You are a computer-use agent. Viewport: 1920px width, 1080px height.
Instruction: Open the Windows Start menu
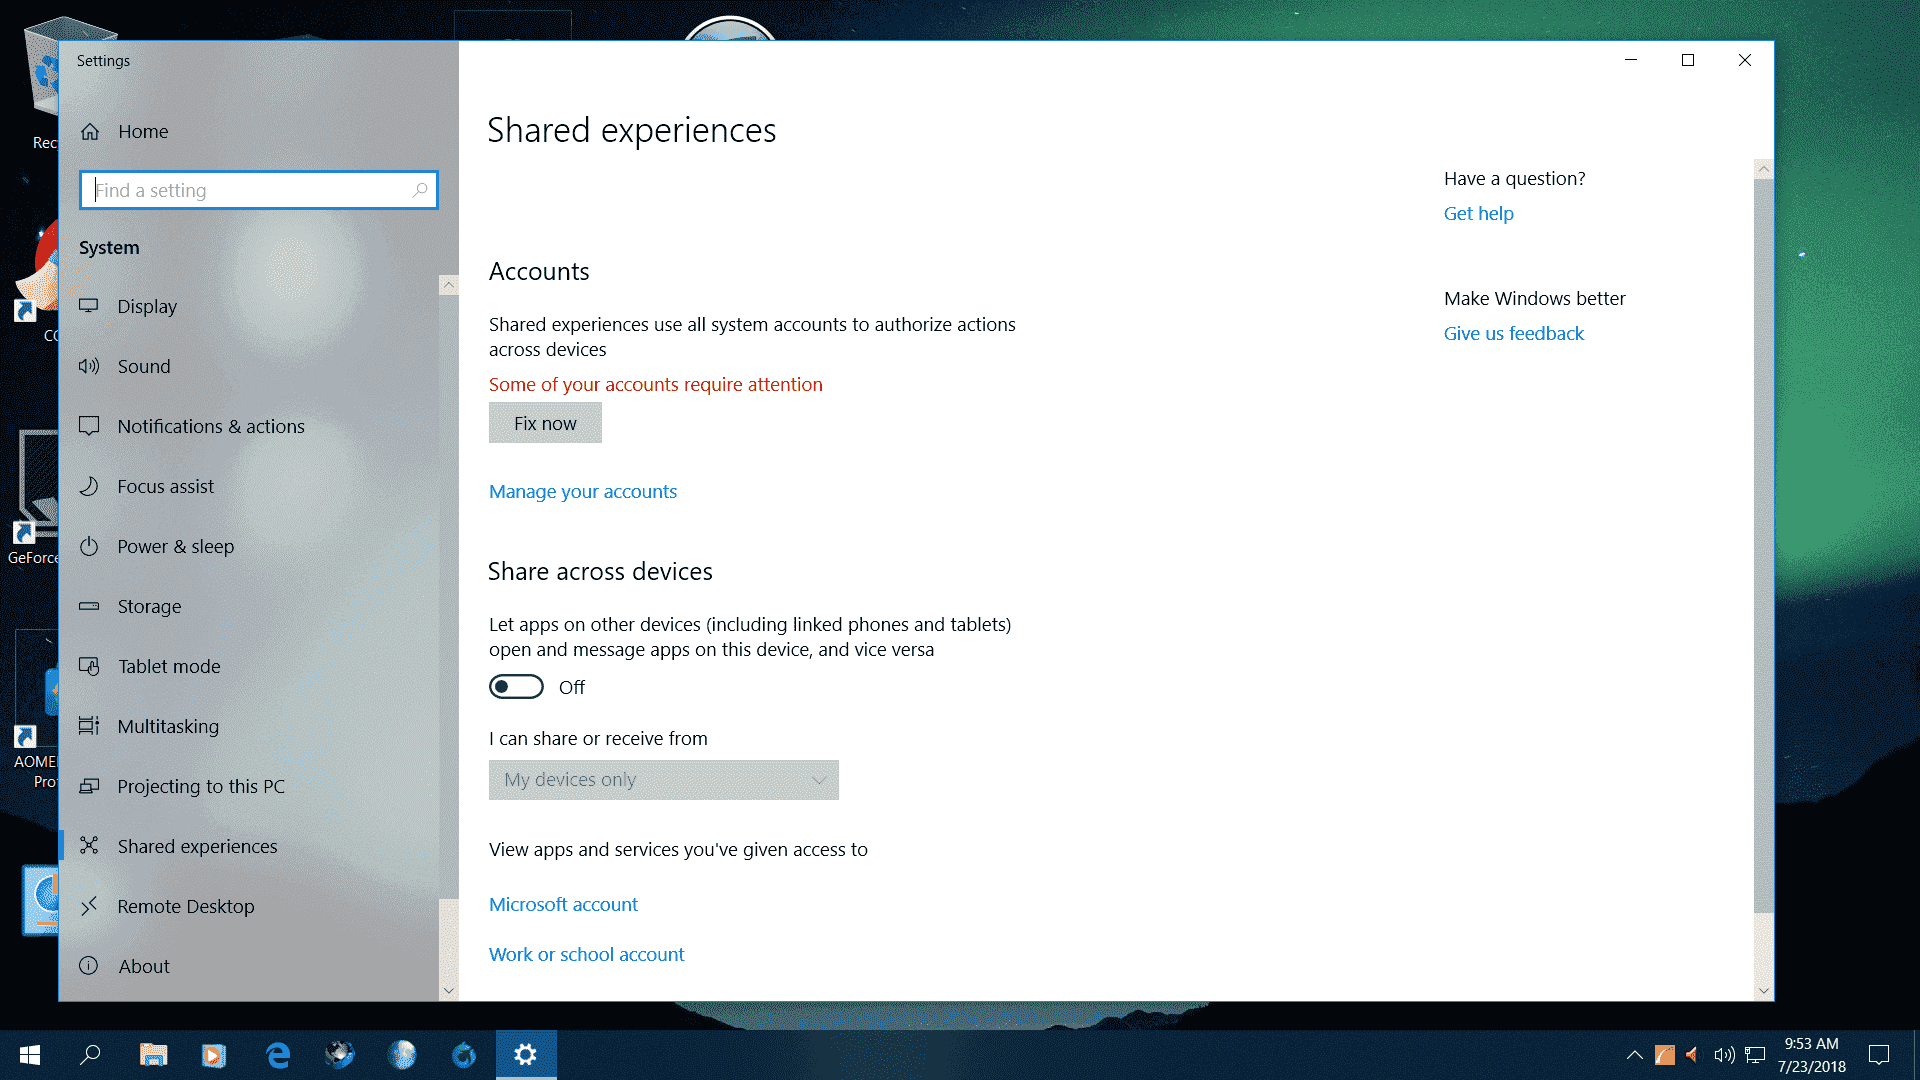click(30, 1055)
